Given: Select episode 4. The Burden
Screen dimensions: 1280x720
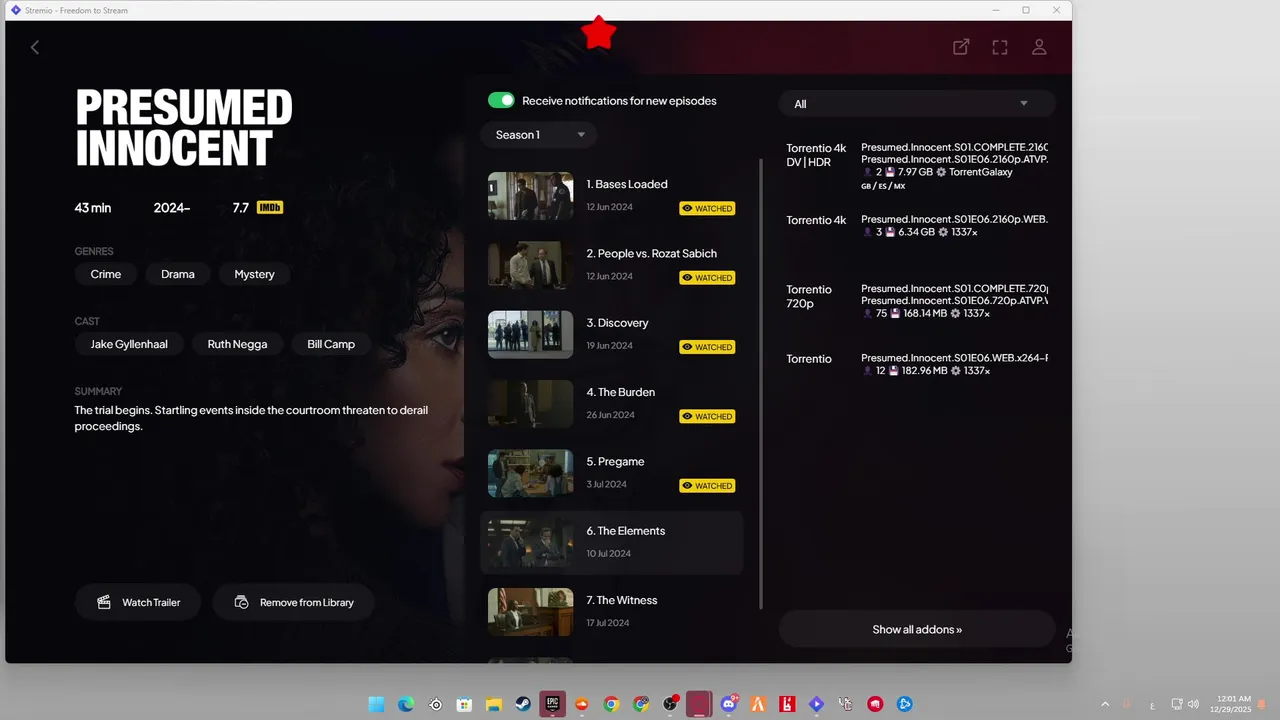Looking at the screenshot, I should pyautogui.click(x=612, y=404).
